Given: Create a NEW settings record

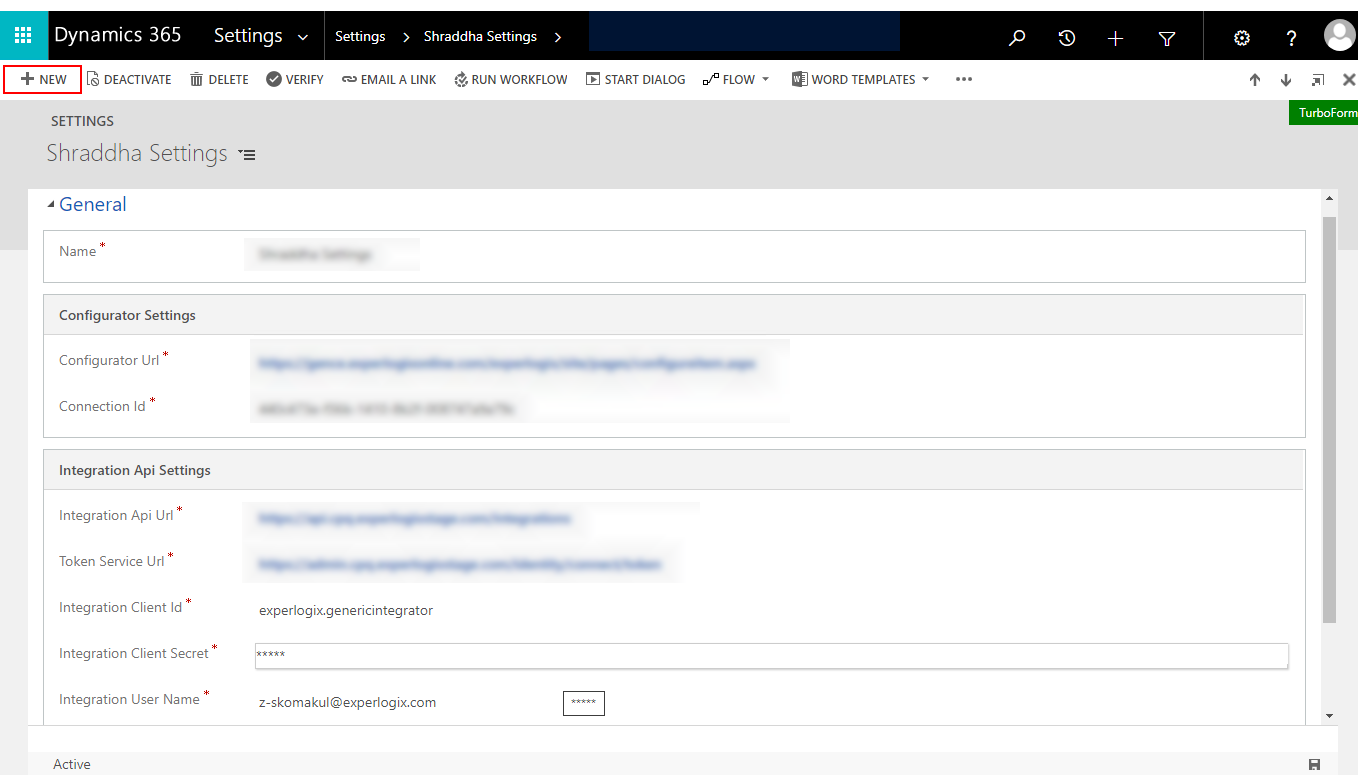Looking at the screenshot, I should tap(43, 79).
